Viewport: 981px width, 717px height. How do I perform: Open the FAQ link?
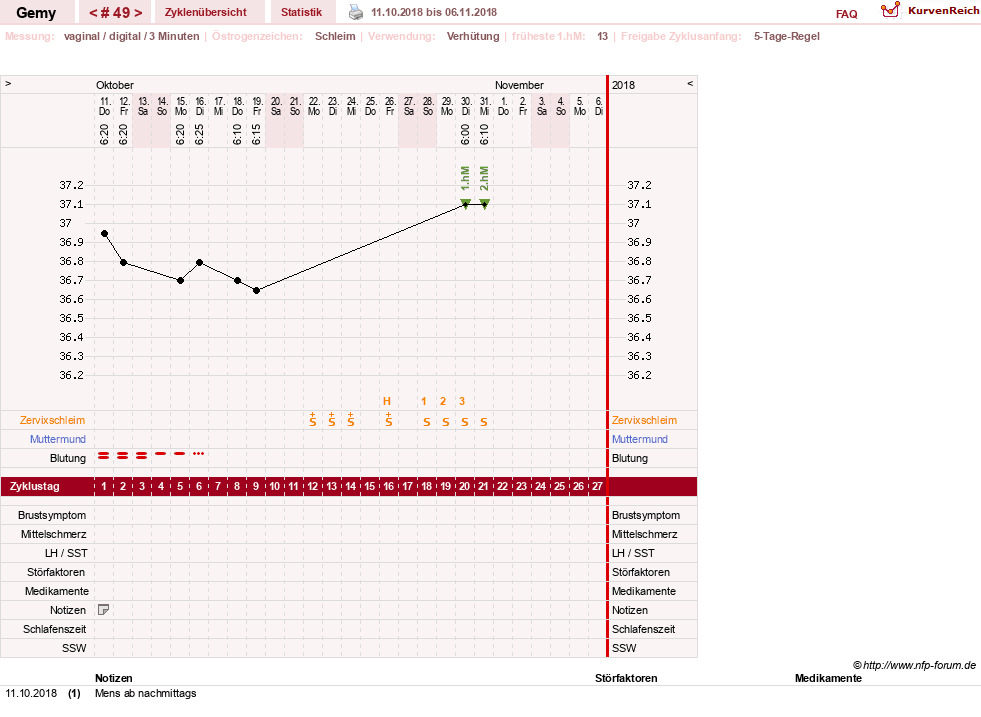click(846, 14)
